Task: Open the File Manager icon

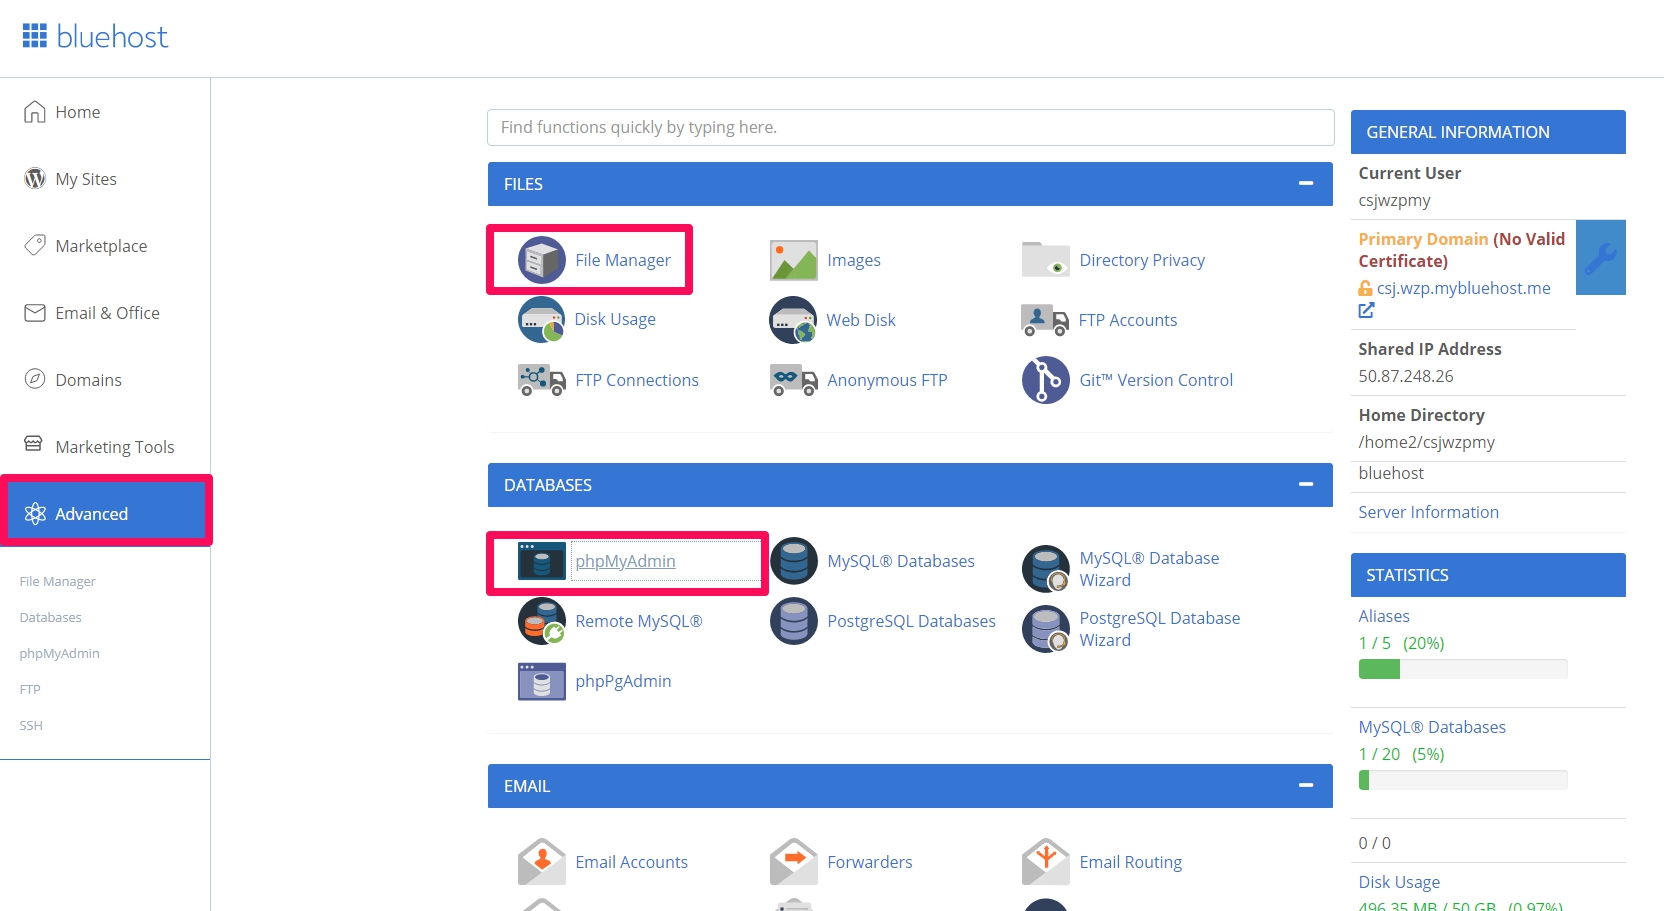Action: [542, 261]
